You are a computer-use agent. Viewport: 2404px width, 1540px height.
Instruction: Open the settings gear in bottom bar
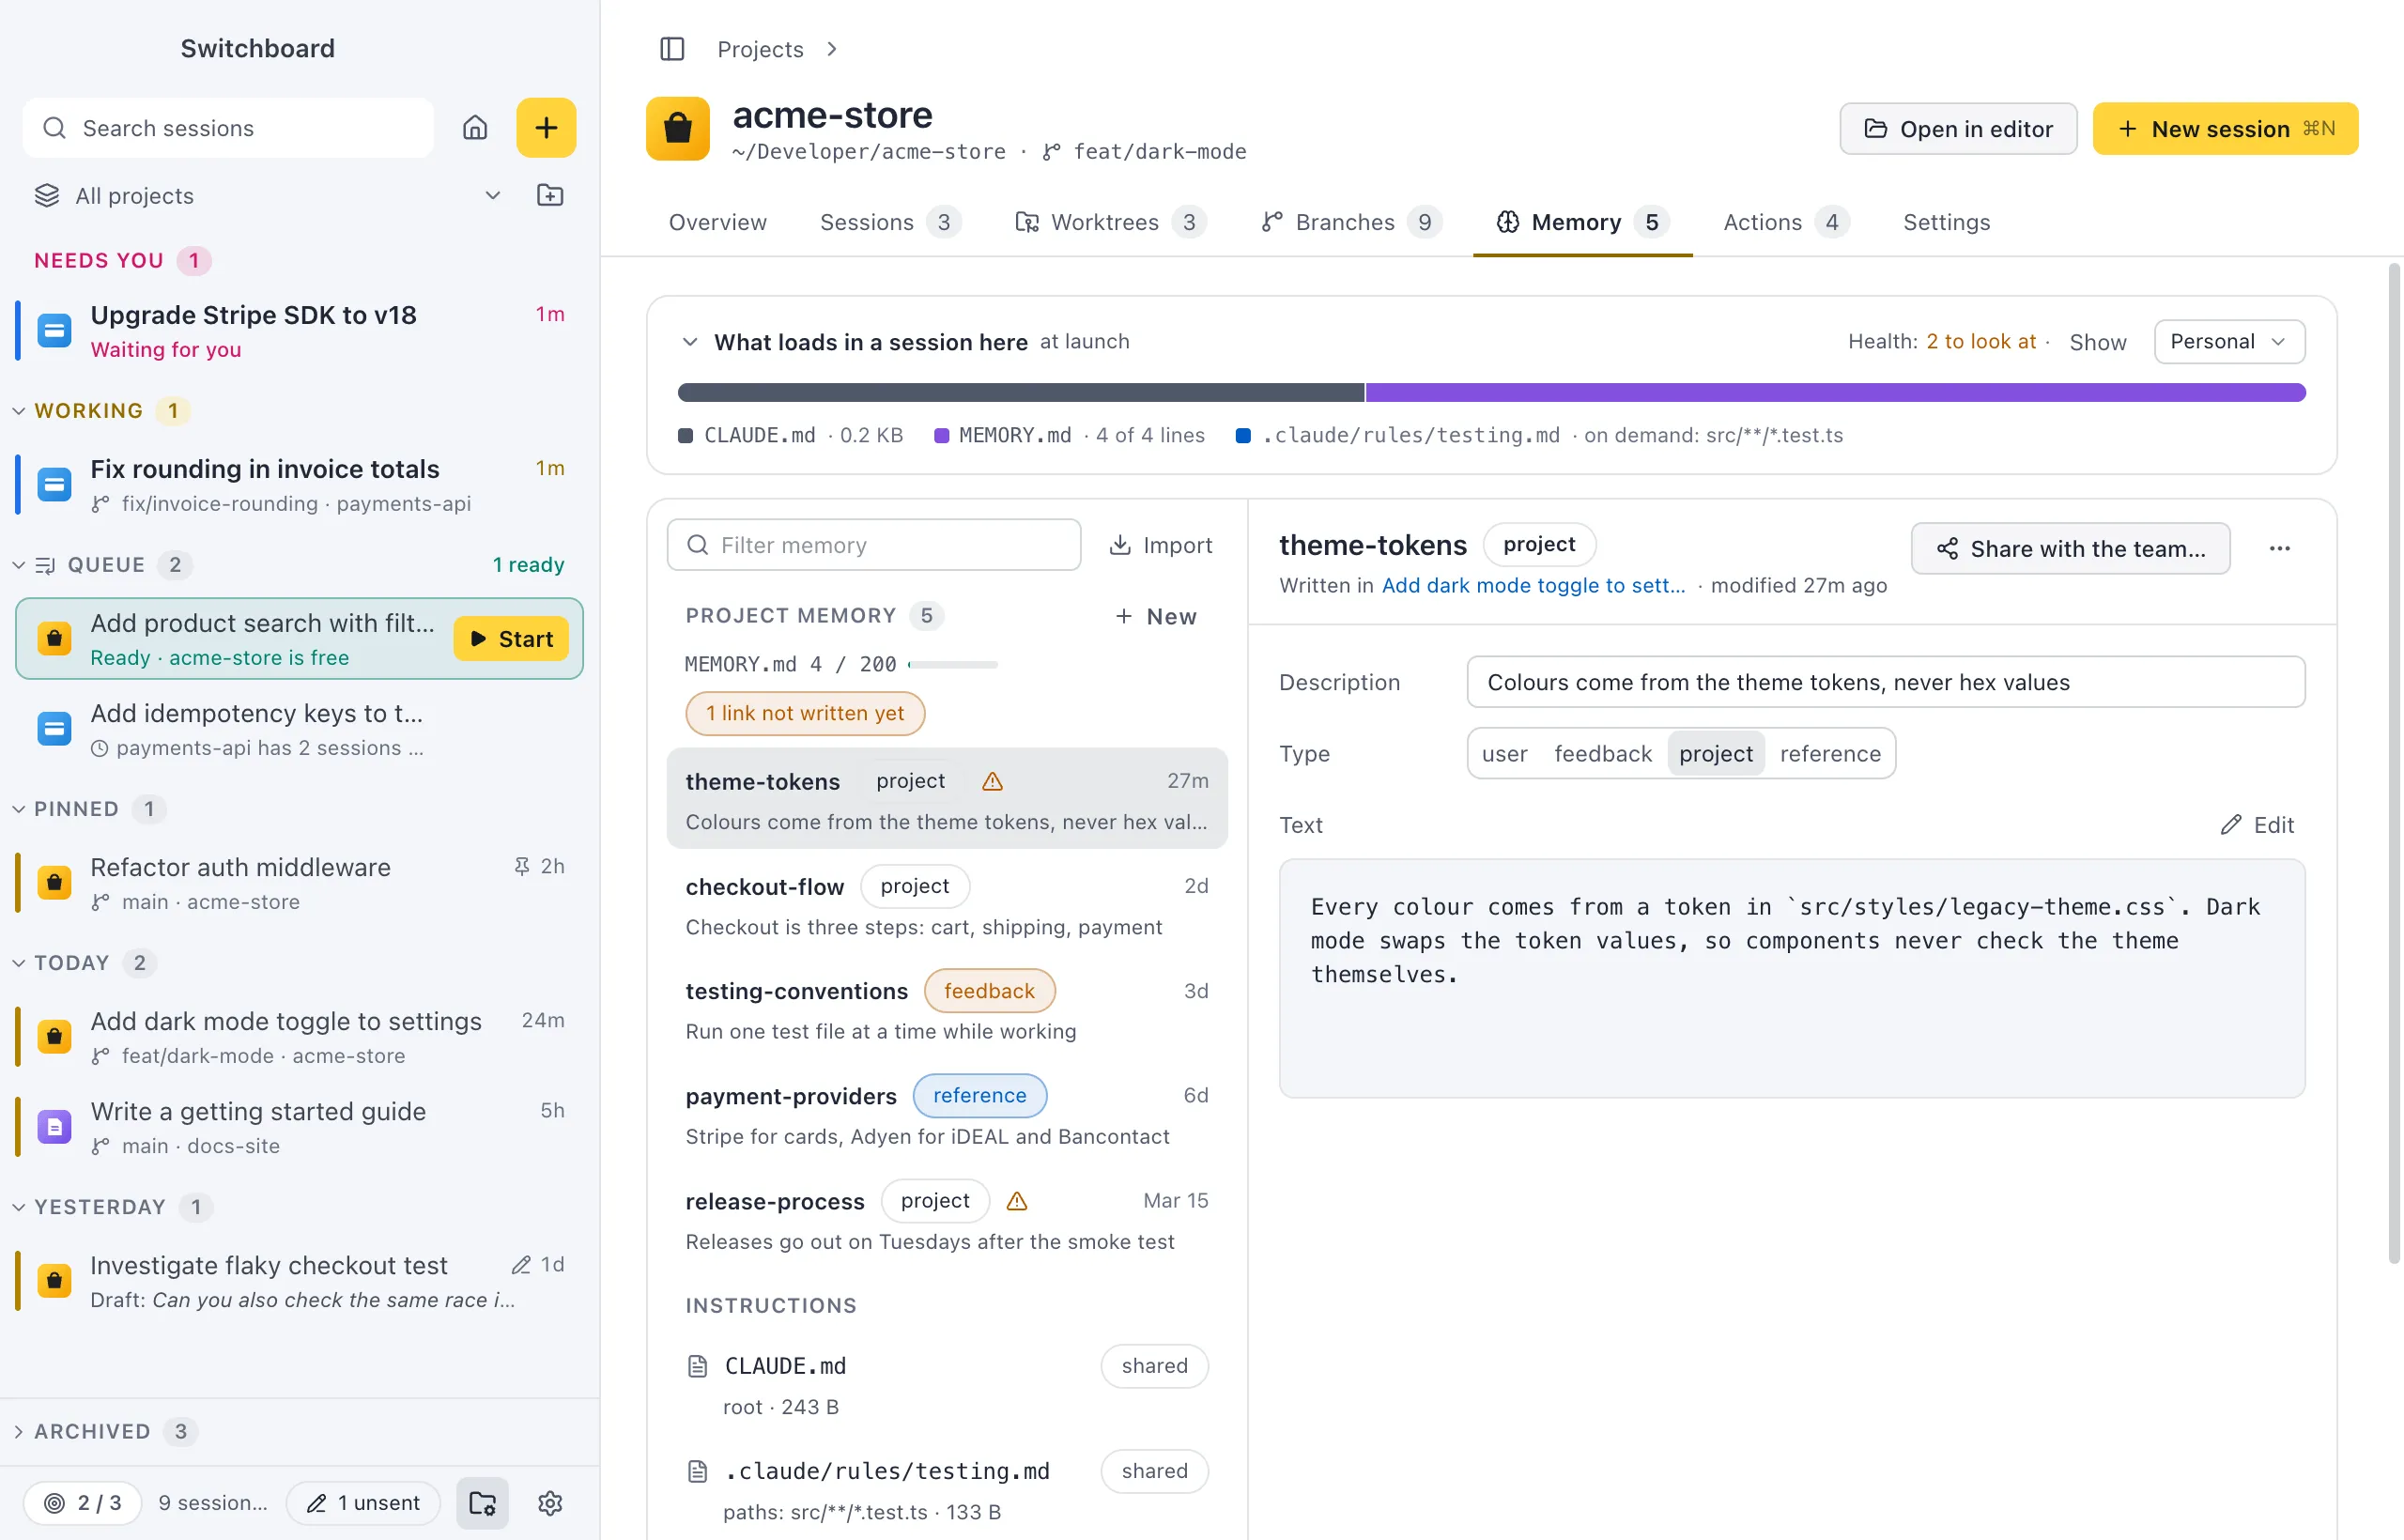[550, 1503]
